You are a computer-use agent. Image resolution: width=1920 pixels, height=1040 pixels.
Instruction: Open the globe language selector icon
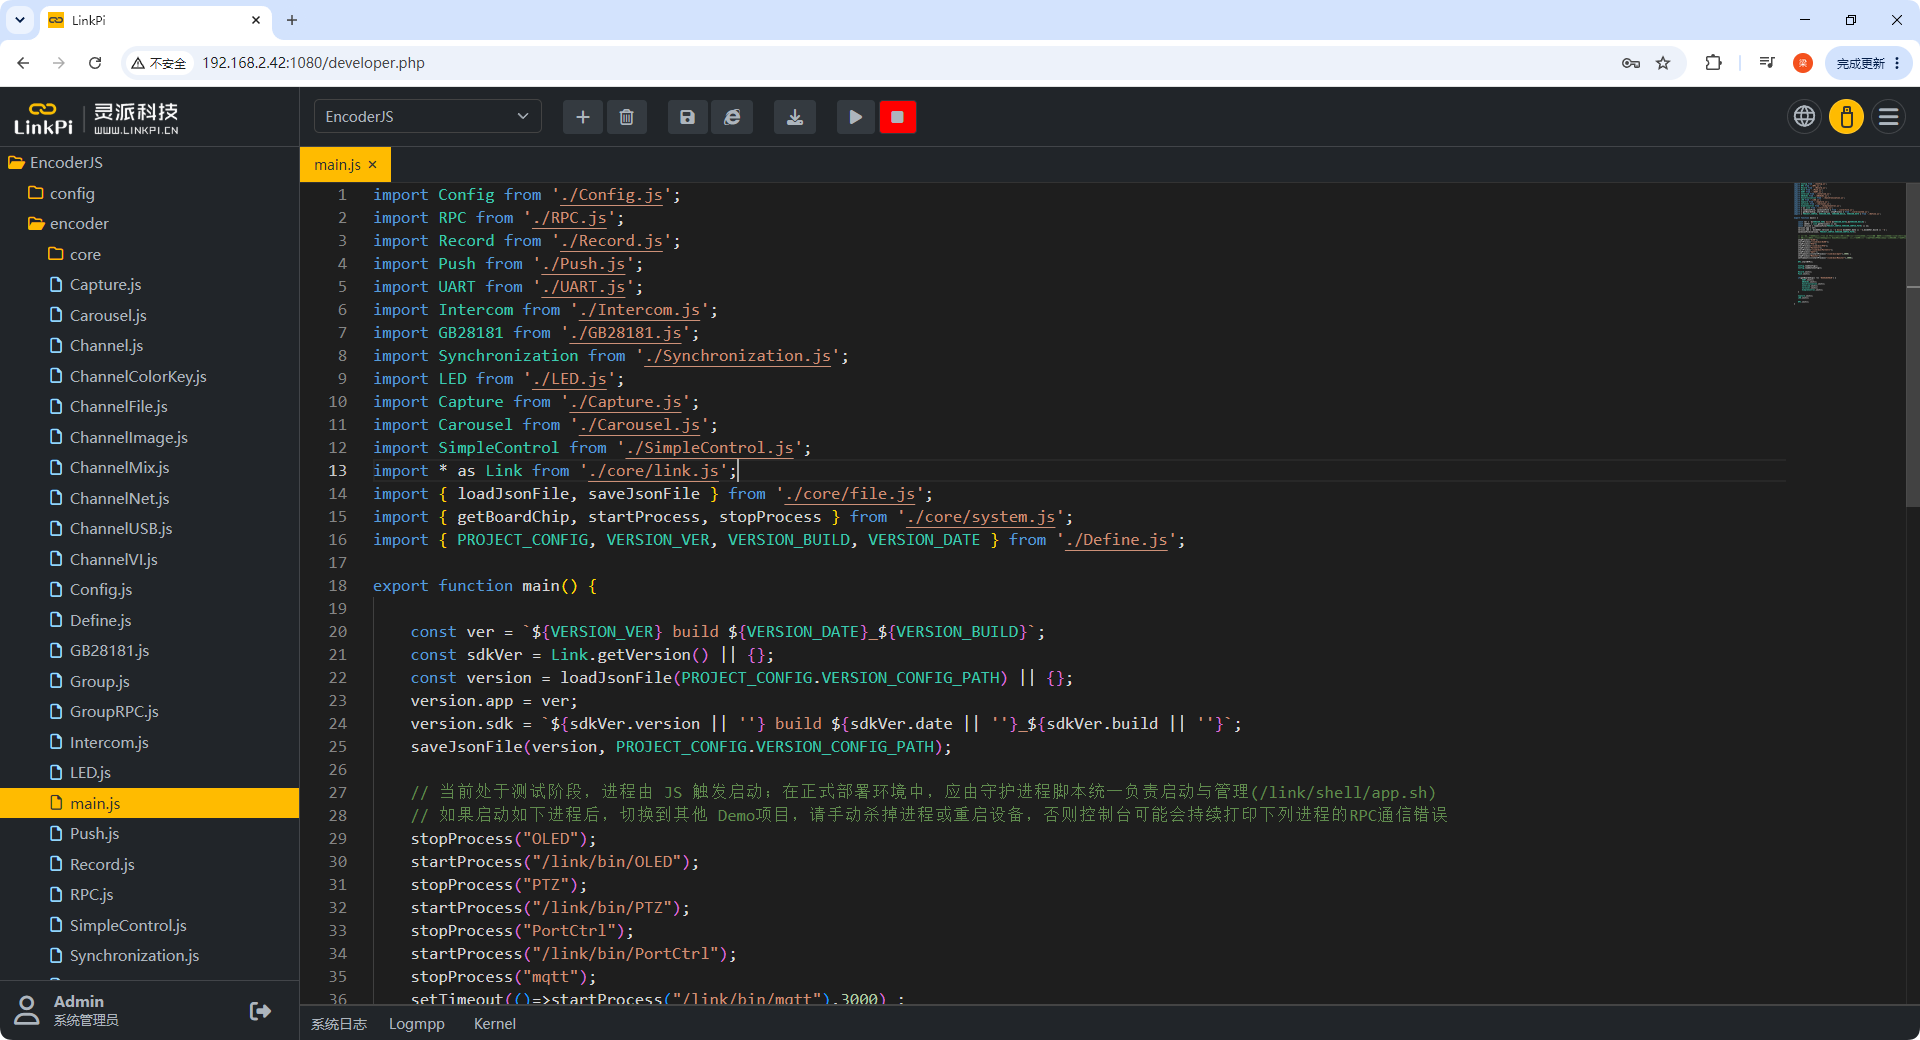1804,117
